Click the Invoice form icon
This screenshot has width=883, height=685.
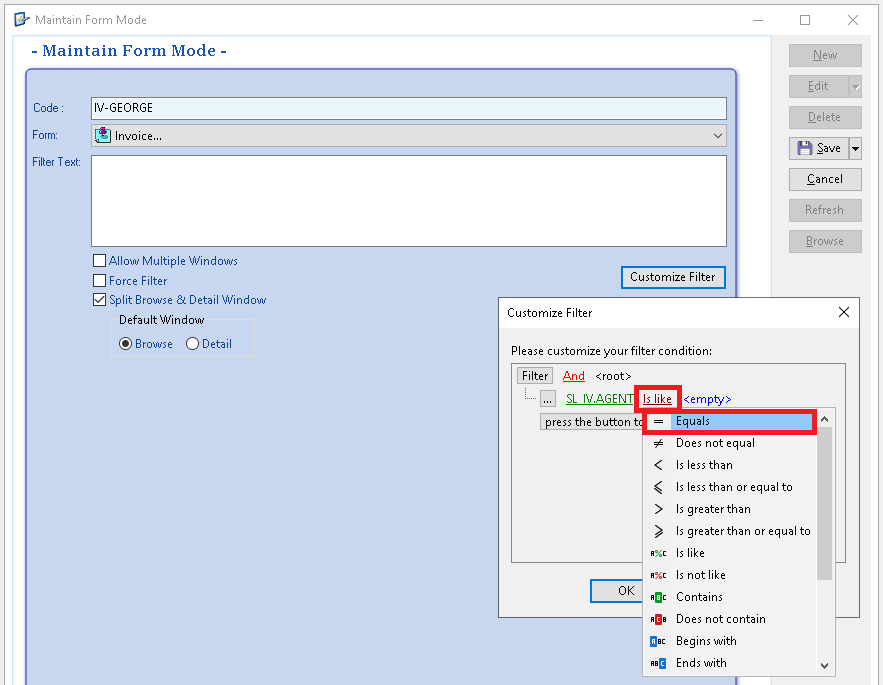pos(103,135)
